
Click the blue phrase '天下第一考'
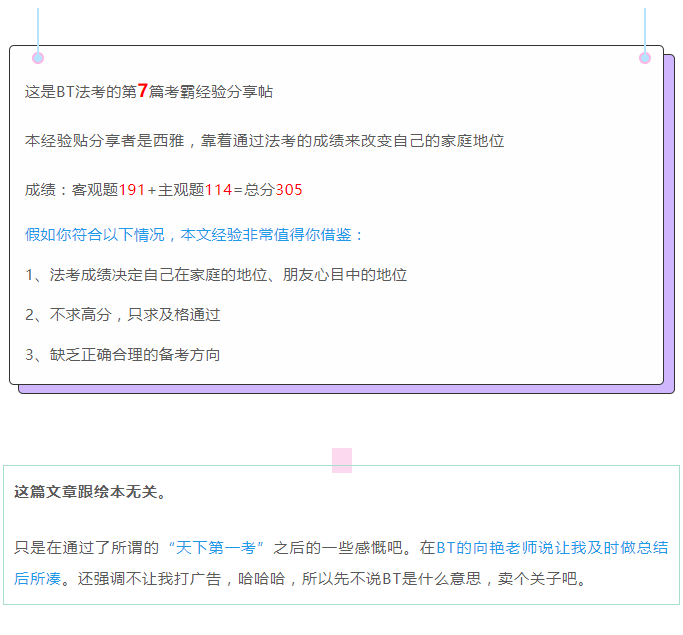click(216, 547)
